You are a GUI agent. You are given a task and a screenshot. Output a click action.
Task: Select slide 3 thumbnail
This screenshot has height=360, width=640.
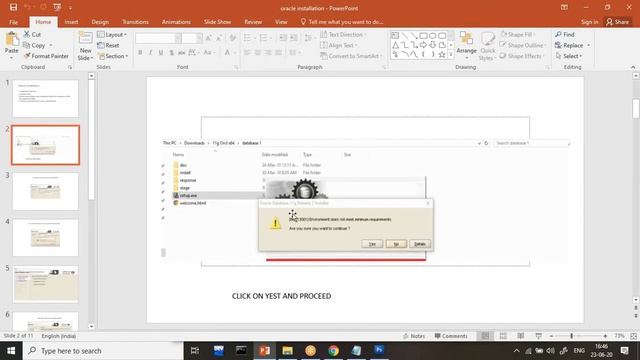pyautogui.click(x=45, y=191)
